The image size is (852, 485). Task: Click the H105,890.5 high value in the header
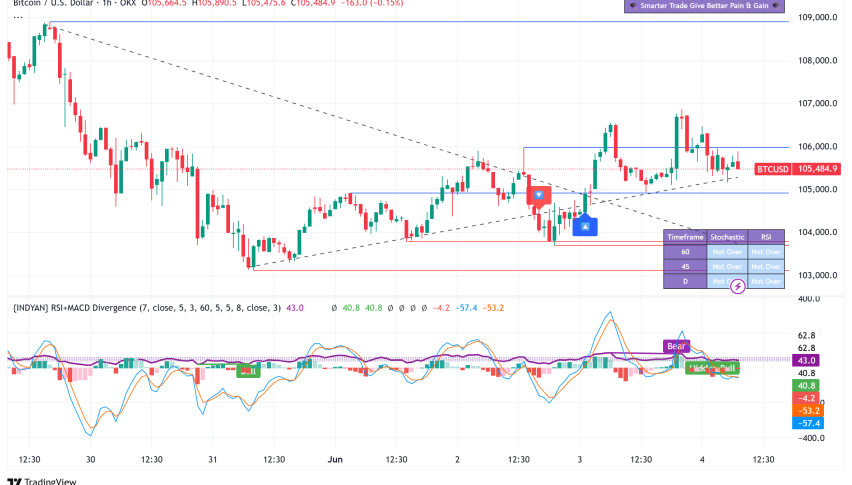click(214, 3)
